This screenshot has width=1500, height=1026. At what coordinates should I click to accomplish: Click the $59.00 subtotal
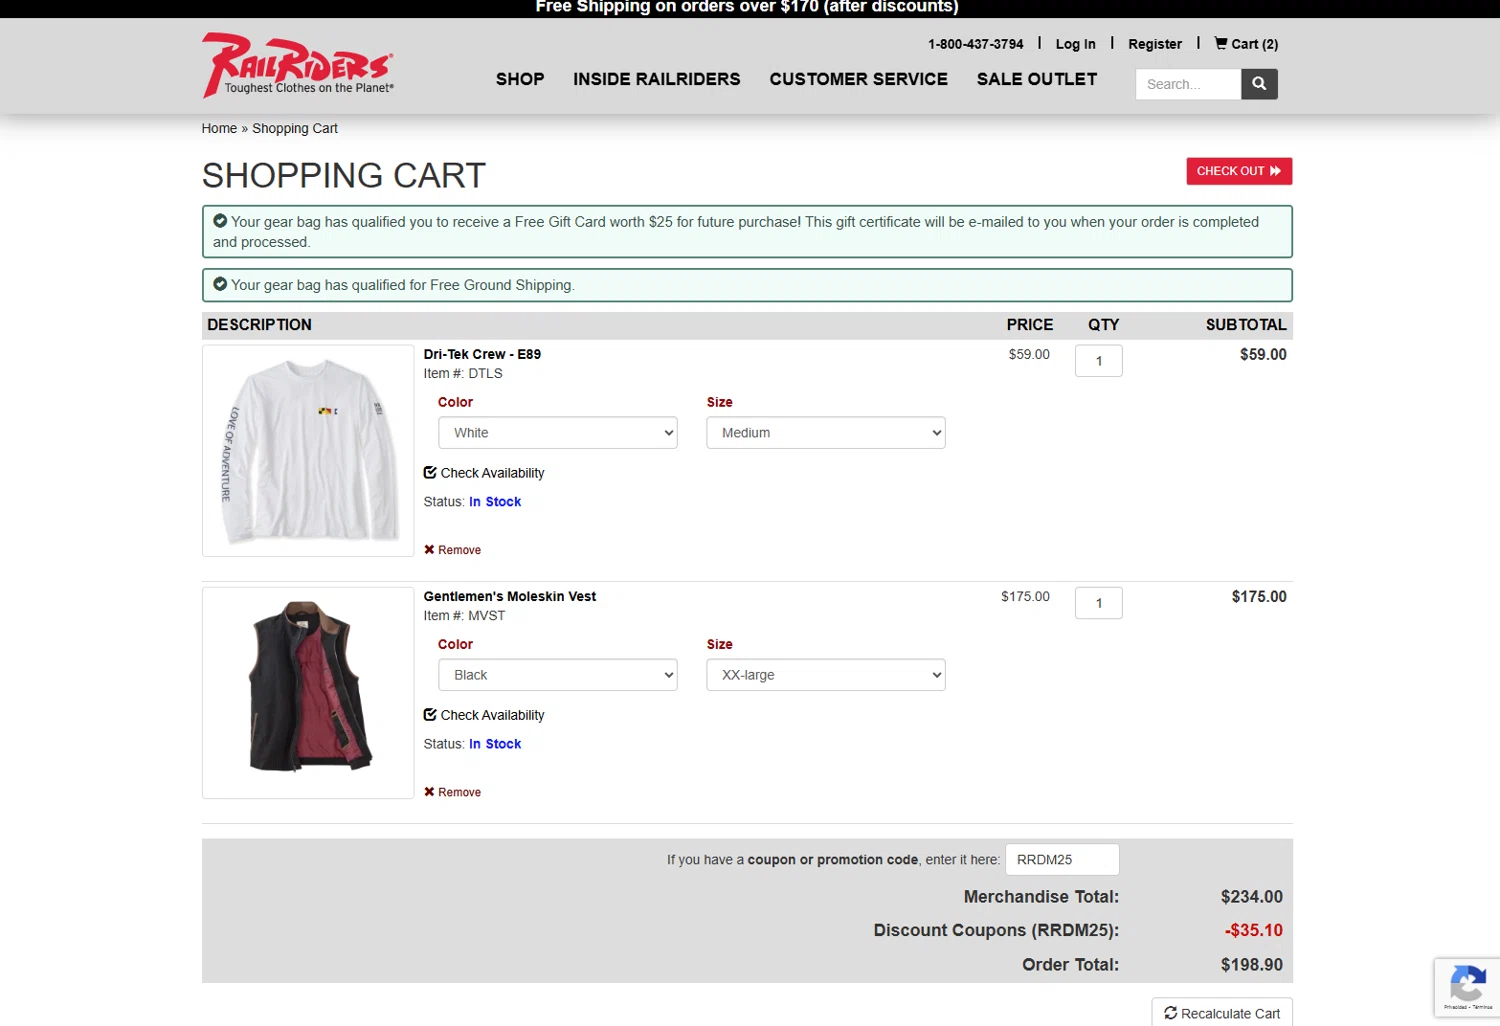[1263, 355]
